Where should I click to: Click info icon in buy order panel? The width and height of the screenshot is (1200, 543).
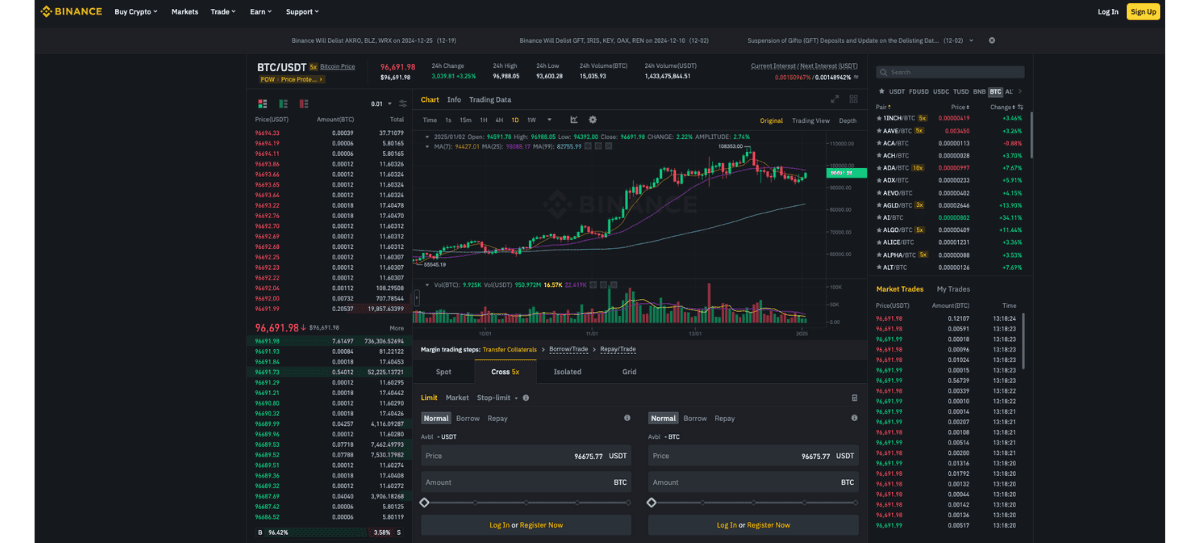pyautogui.click(x=627, y=418)
